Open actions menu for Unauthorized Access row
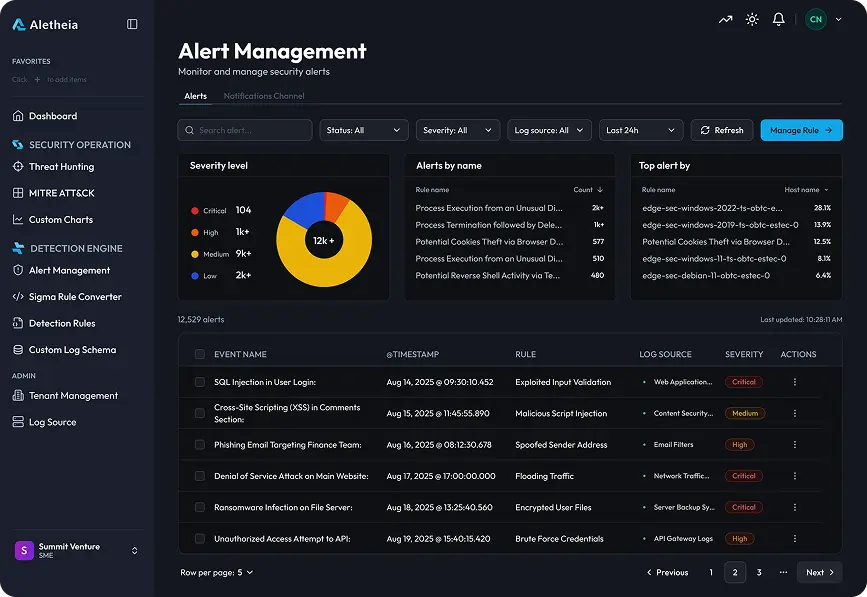 tap(795, 538)
